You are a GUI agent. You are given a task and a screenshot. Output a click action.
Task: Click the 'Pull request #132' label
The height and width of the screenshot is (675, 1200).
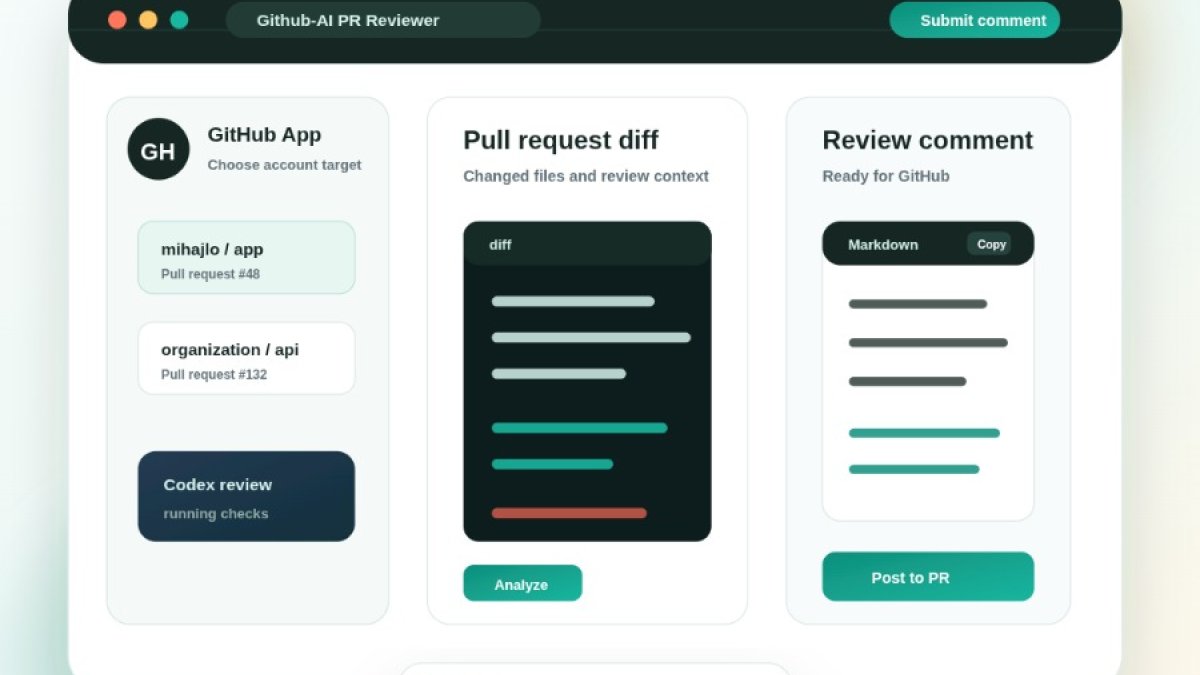(x=214, y=375)
